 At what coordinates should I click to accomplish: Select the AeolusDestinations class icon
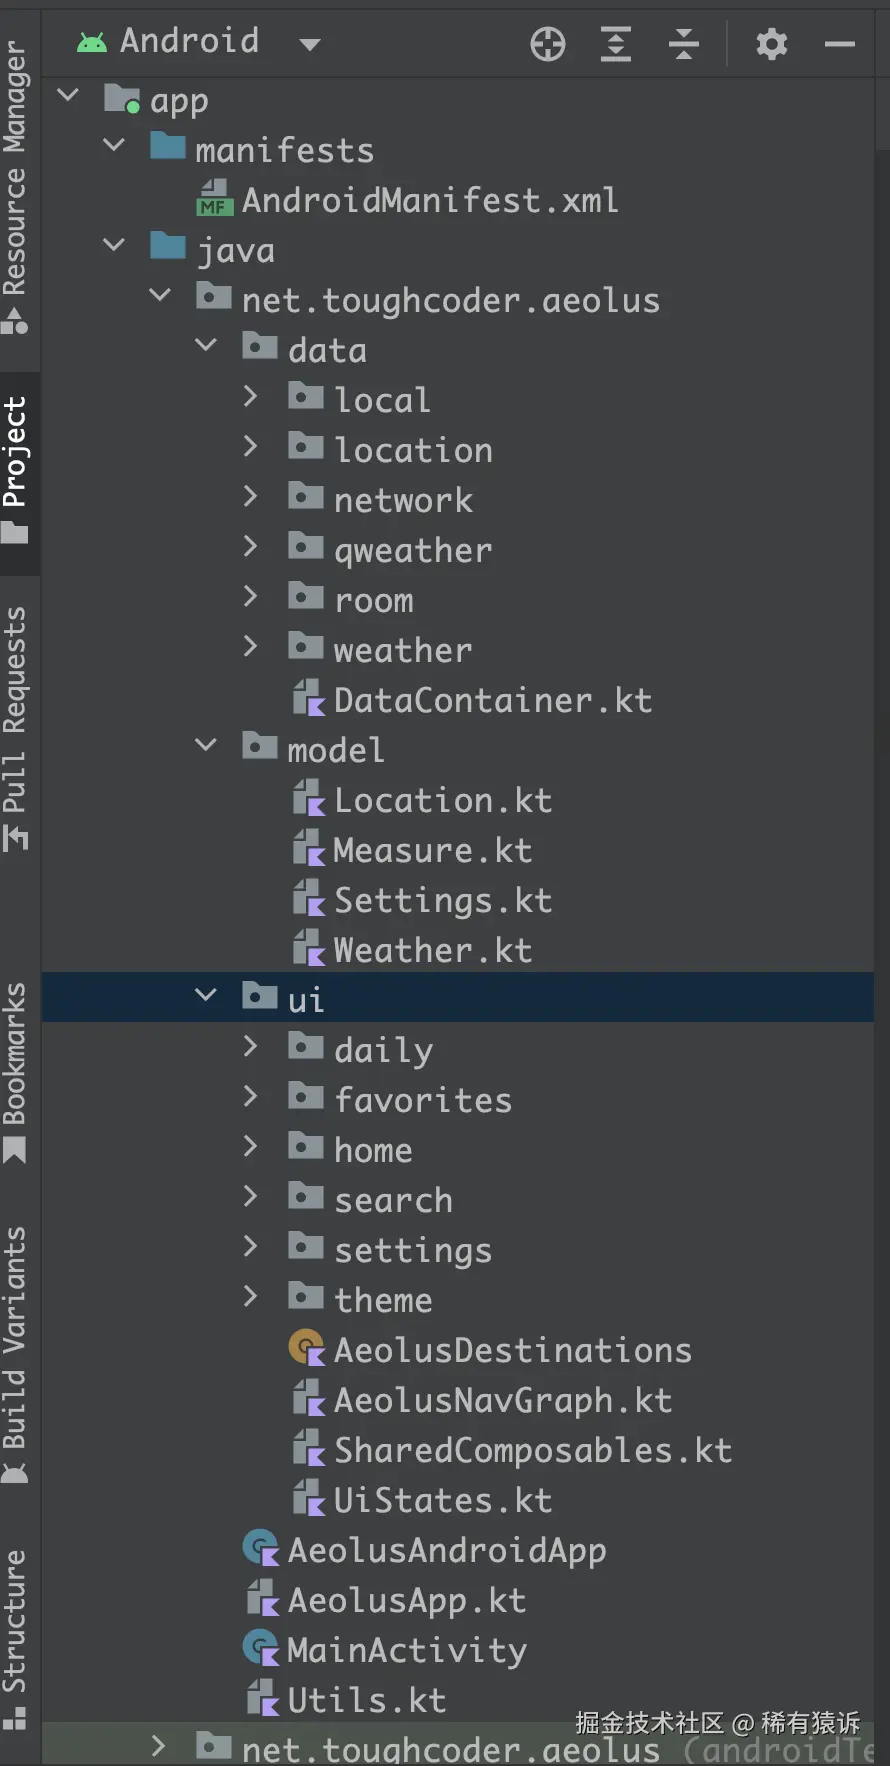tap(306, 1348)
